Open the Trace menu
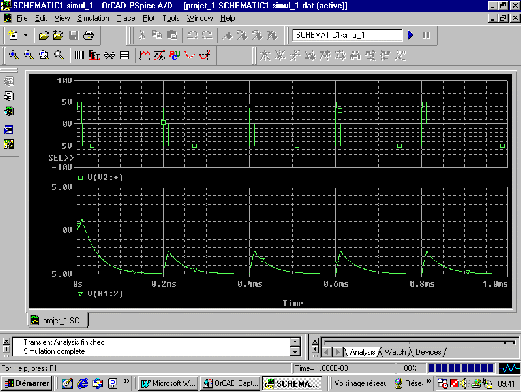The image size is (521, 392). pyautogui.click(x=126, y=18)
